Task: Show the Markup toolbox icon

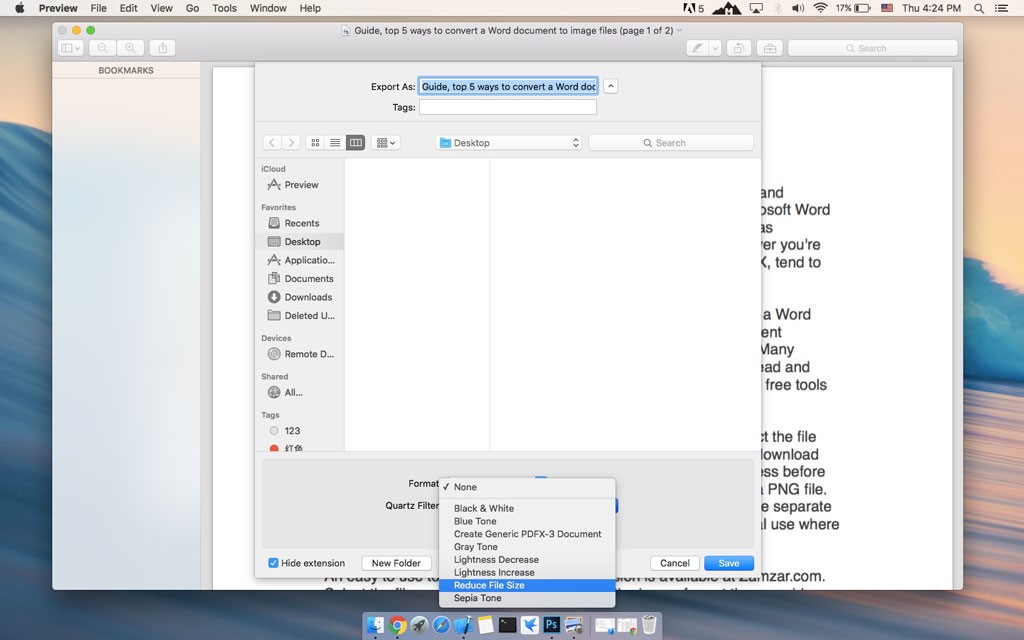Action: tap(770, 48)
